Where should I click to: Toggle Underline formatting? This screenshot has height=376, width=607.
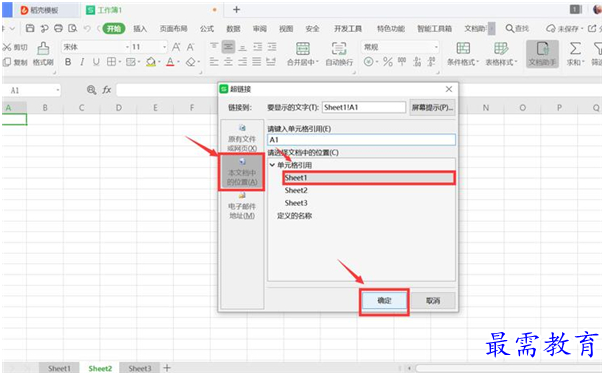[96, 62]
